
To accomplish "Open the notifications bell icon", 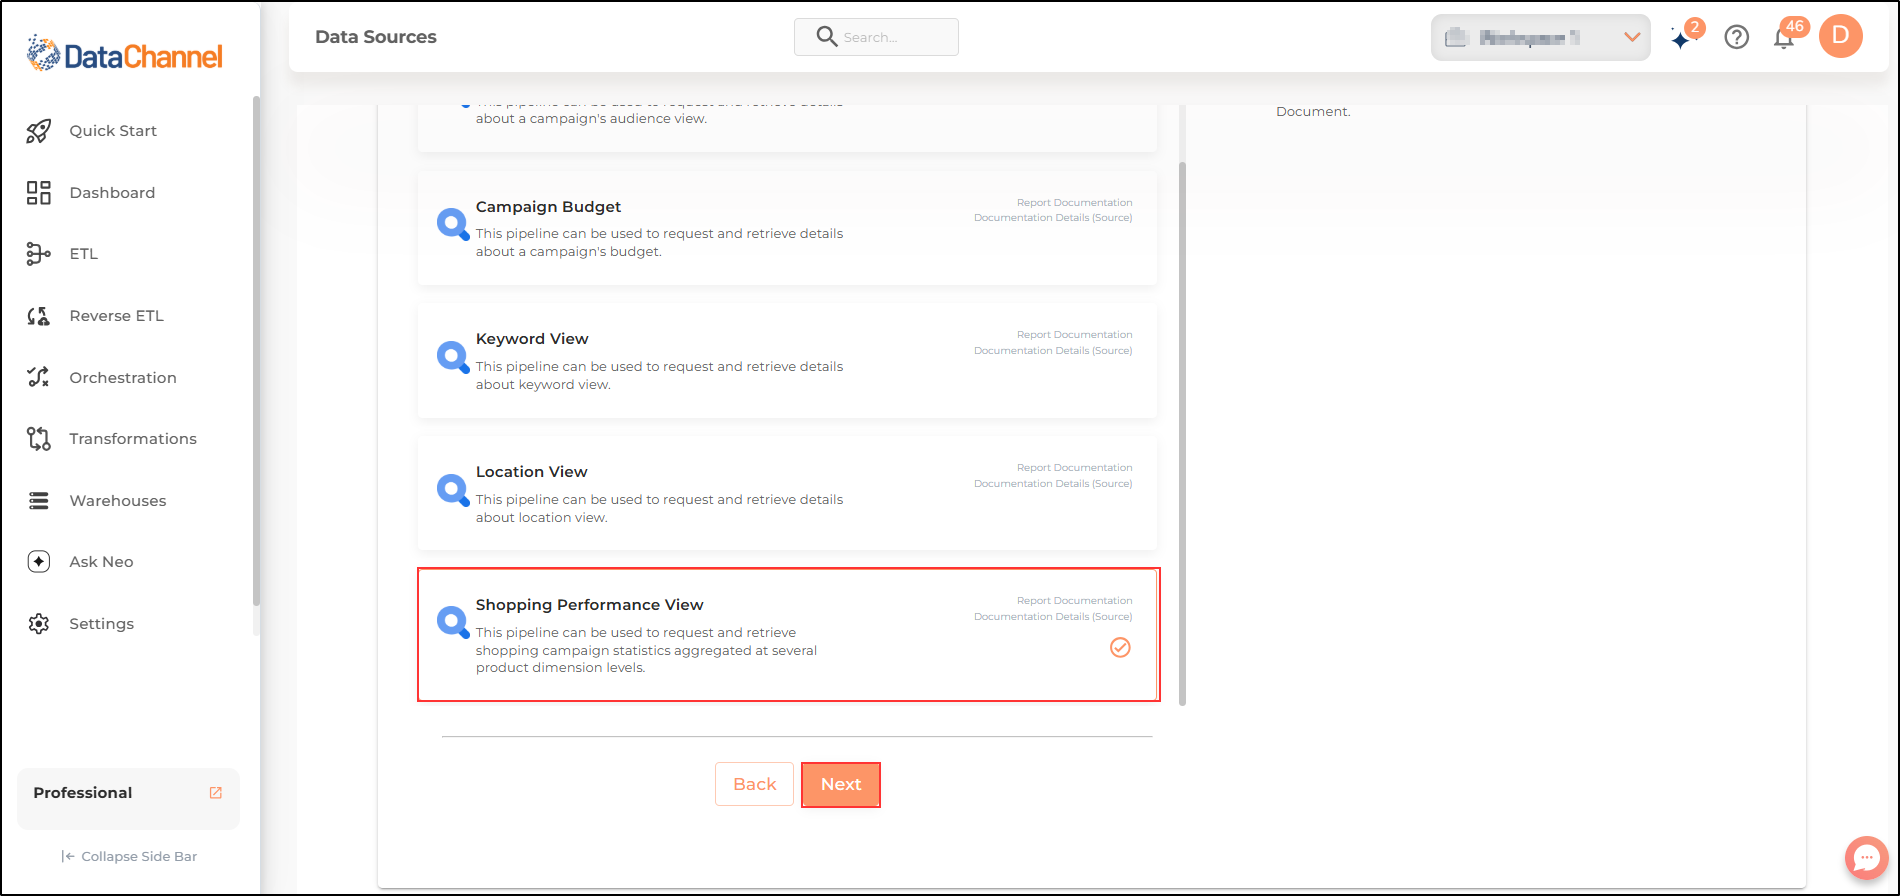I will pyautogui.click(x=1784, y=39).
